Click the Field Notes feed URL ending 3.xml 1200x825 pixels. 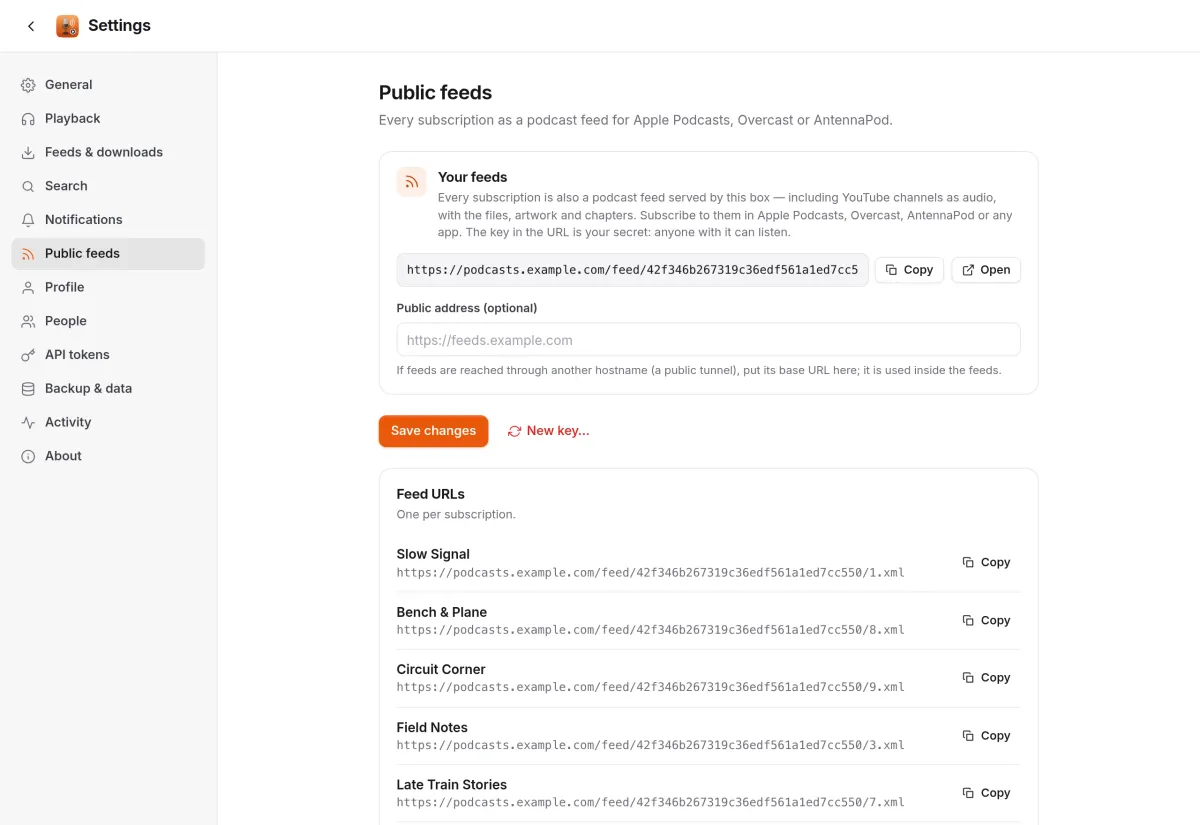[651, 745]
